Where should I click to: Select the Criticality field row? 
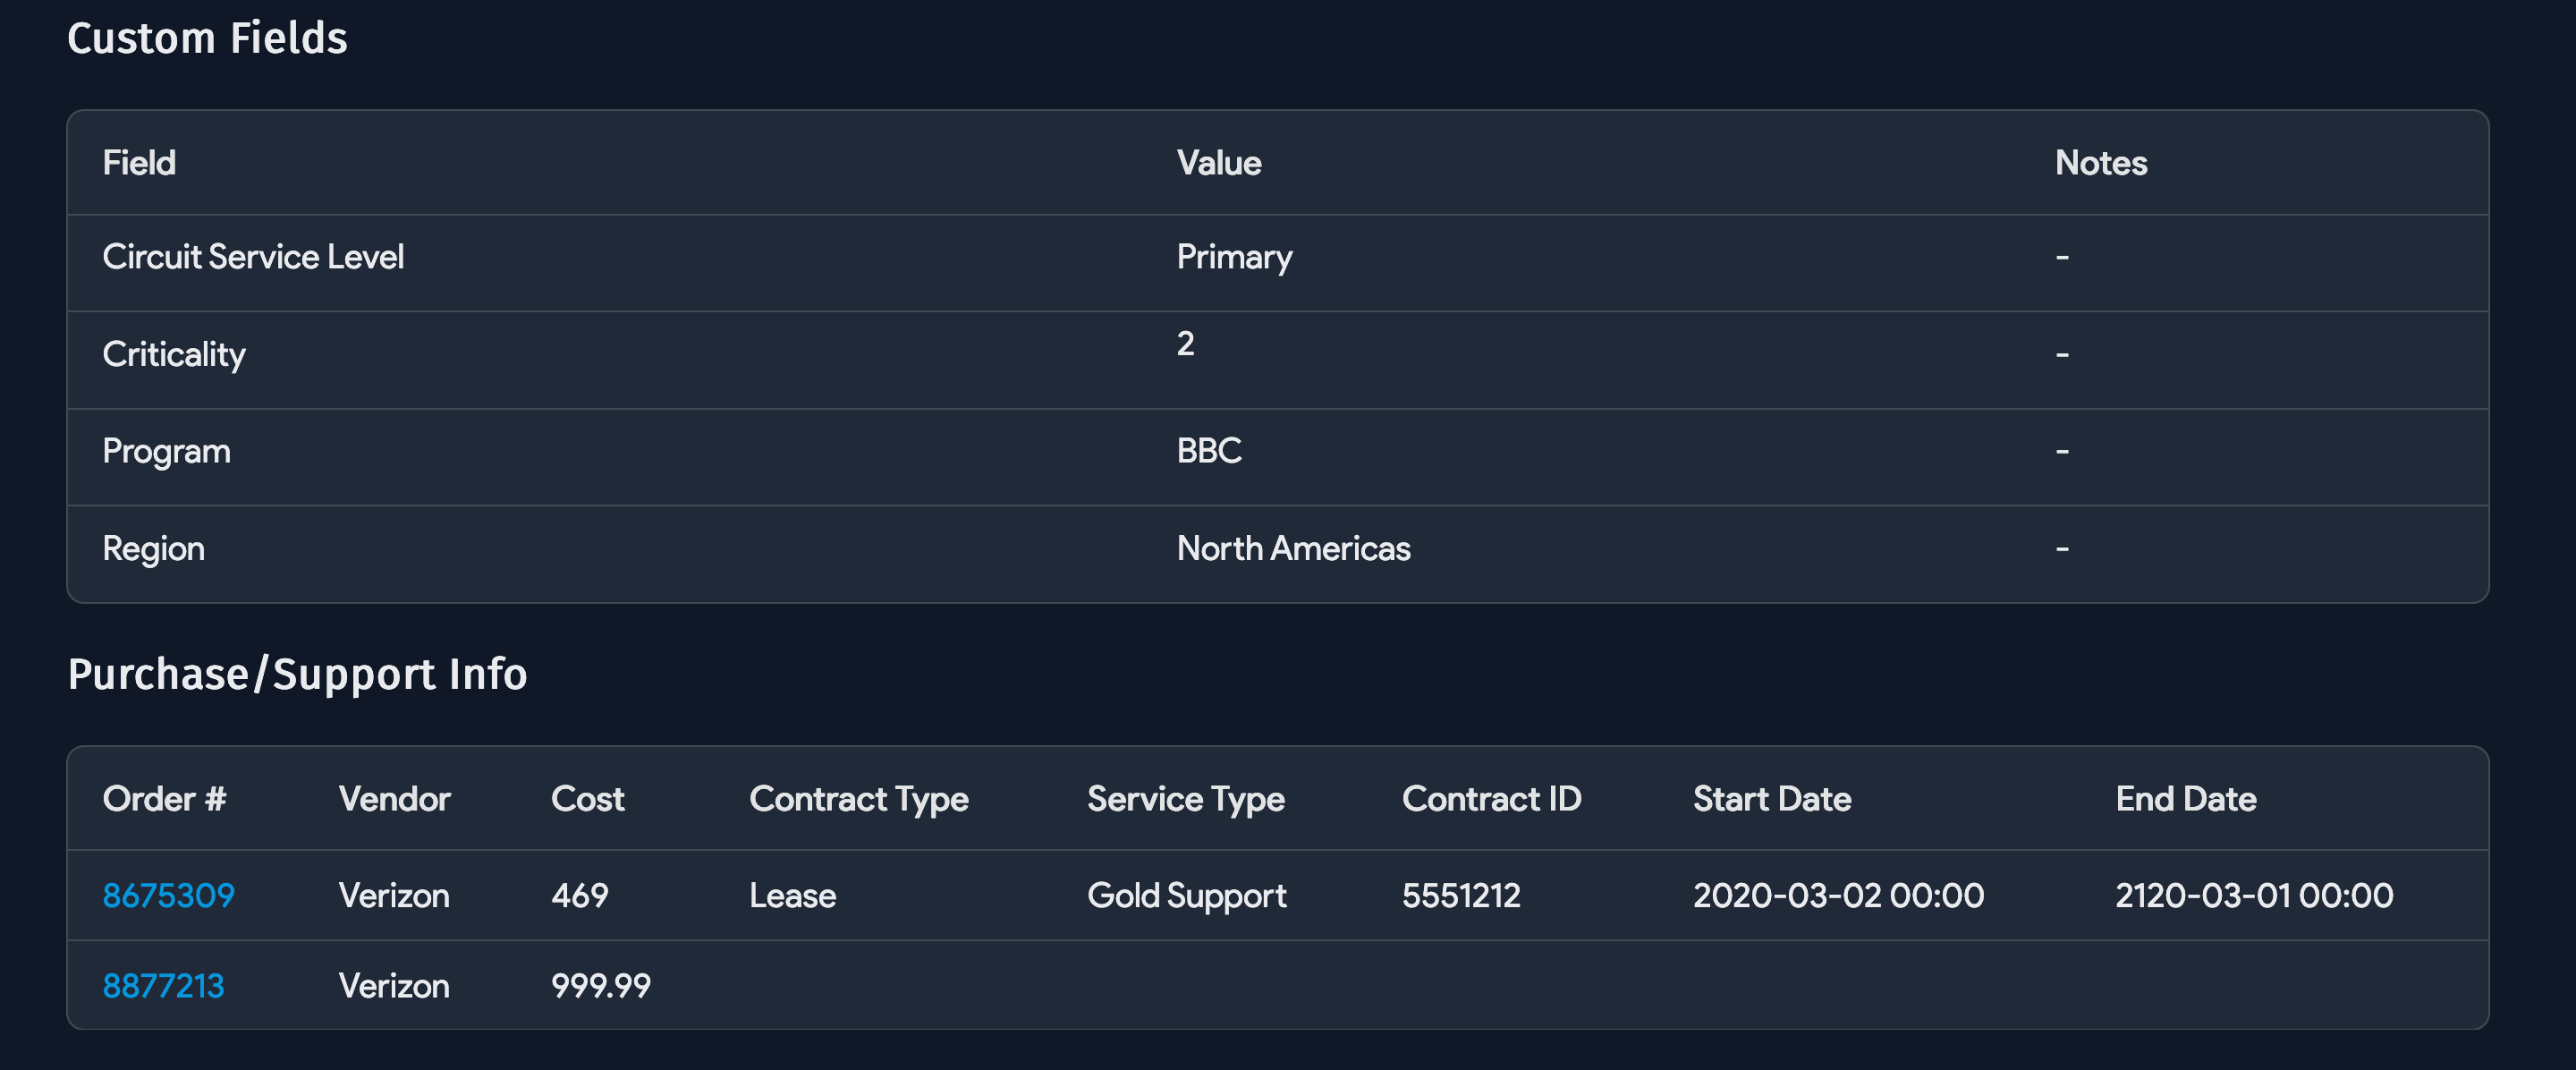point(174,354)
